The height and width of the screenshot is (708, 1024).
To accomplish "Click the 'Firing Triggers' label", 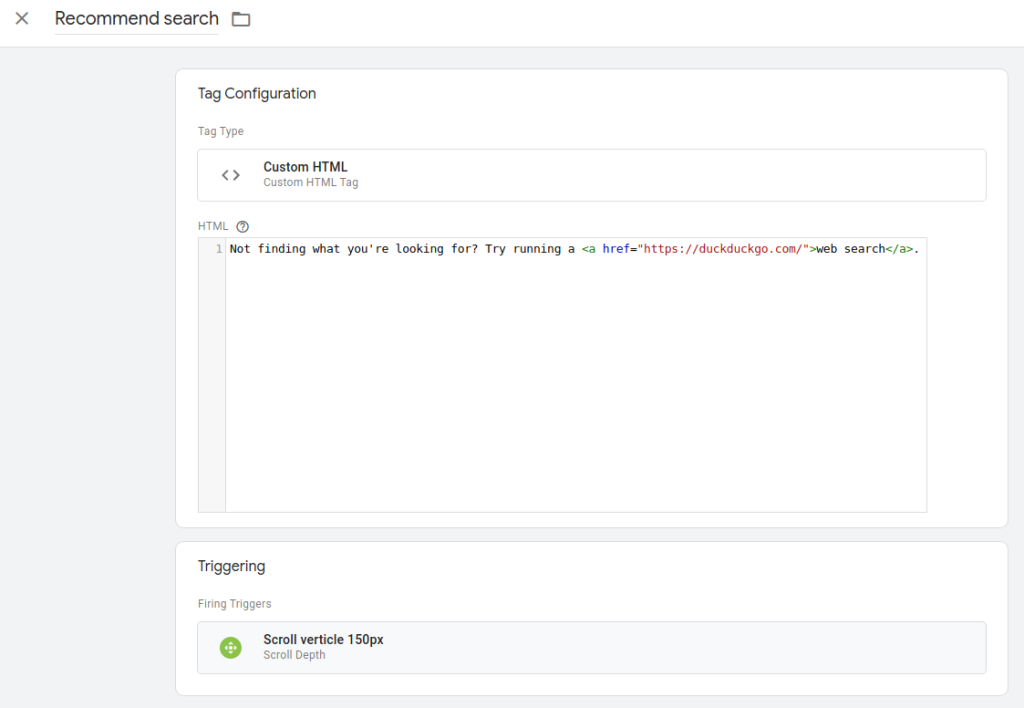I will point(235,604).
